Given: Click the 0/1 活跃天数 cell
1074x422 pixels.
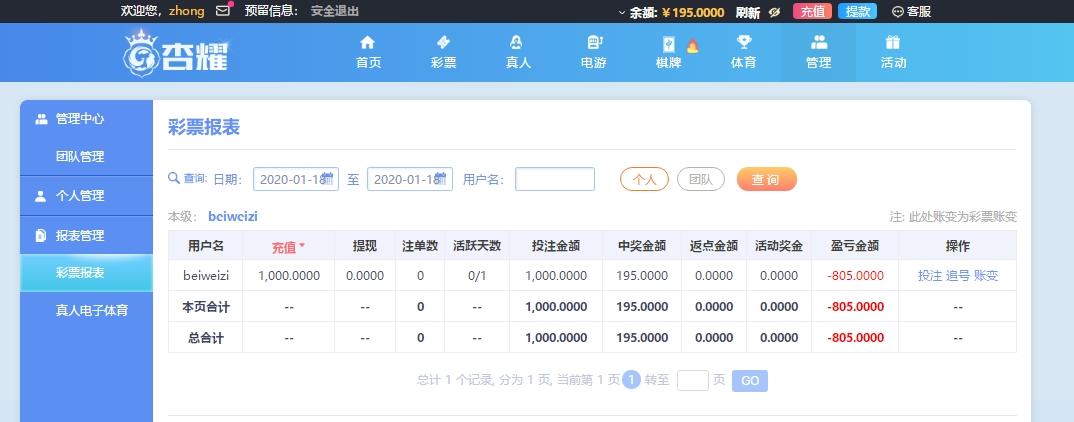Looking at the screenshot, I should 477,275.
